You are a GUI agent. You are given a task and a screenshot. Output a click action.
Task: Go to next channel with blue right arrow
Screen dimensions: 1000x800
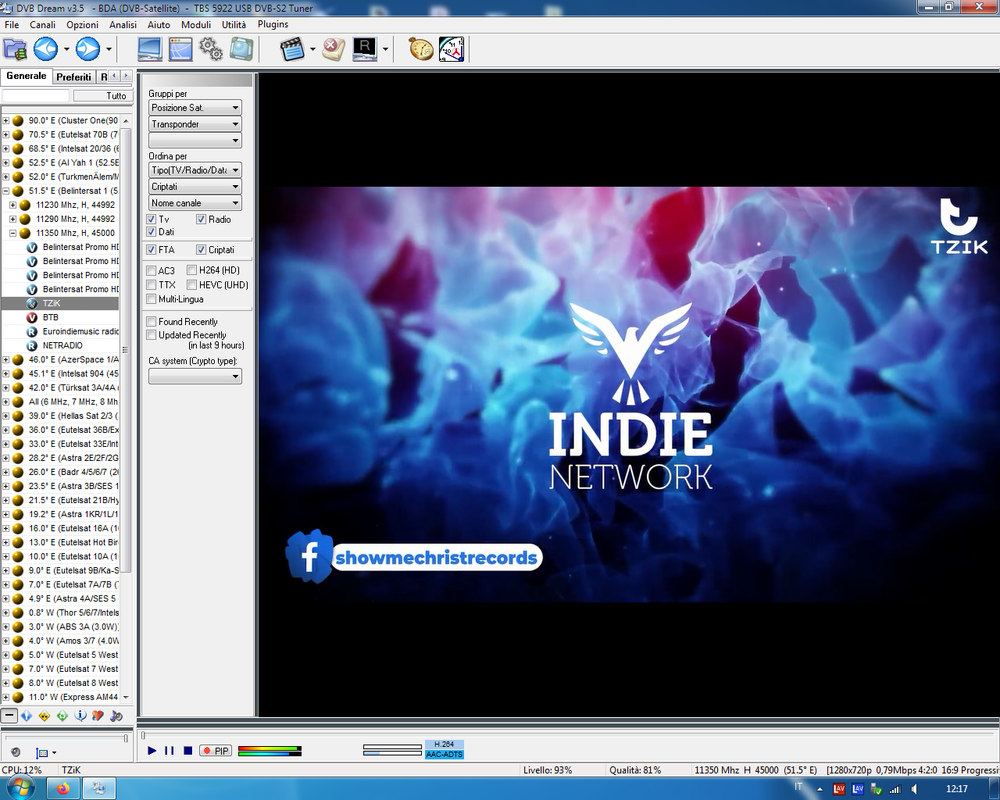click(88, 49)
